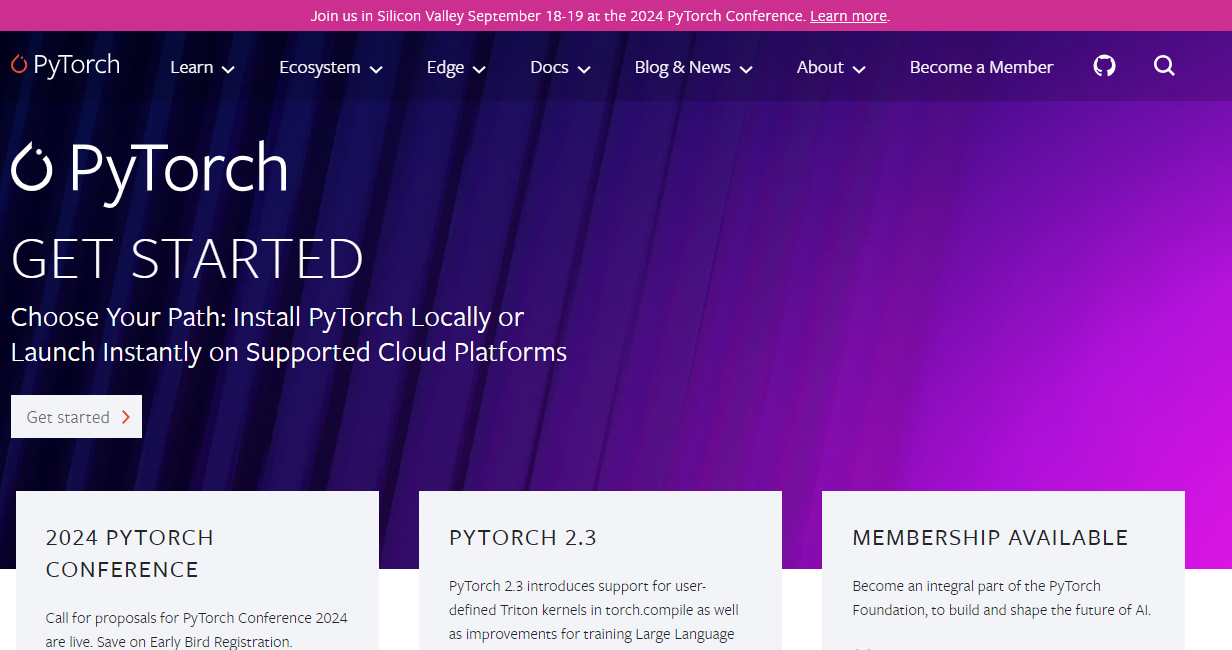The height and width of the screenshot is (650, 1232).
Task: Click the Get started button
Action: [76, 417]
